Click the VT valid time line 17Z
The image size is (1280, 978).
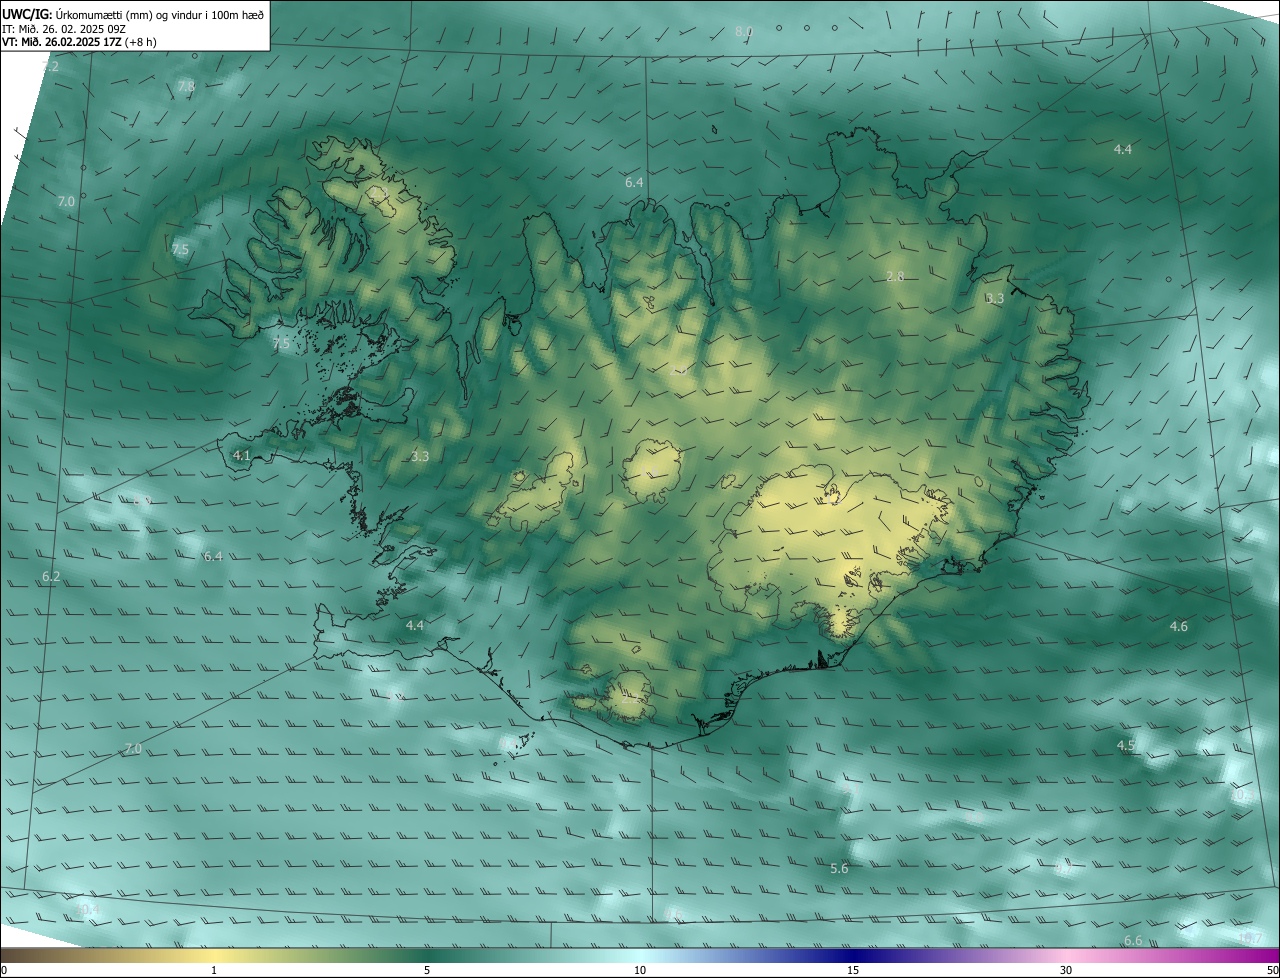tap(79, 42)
